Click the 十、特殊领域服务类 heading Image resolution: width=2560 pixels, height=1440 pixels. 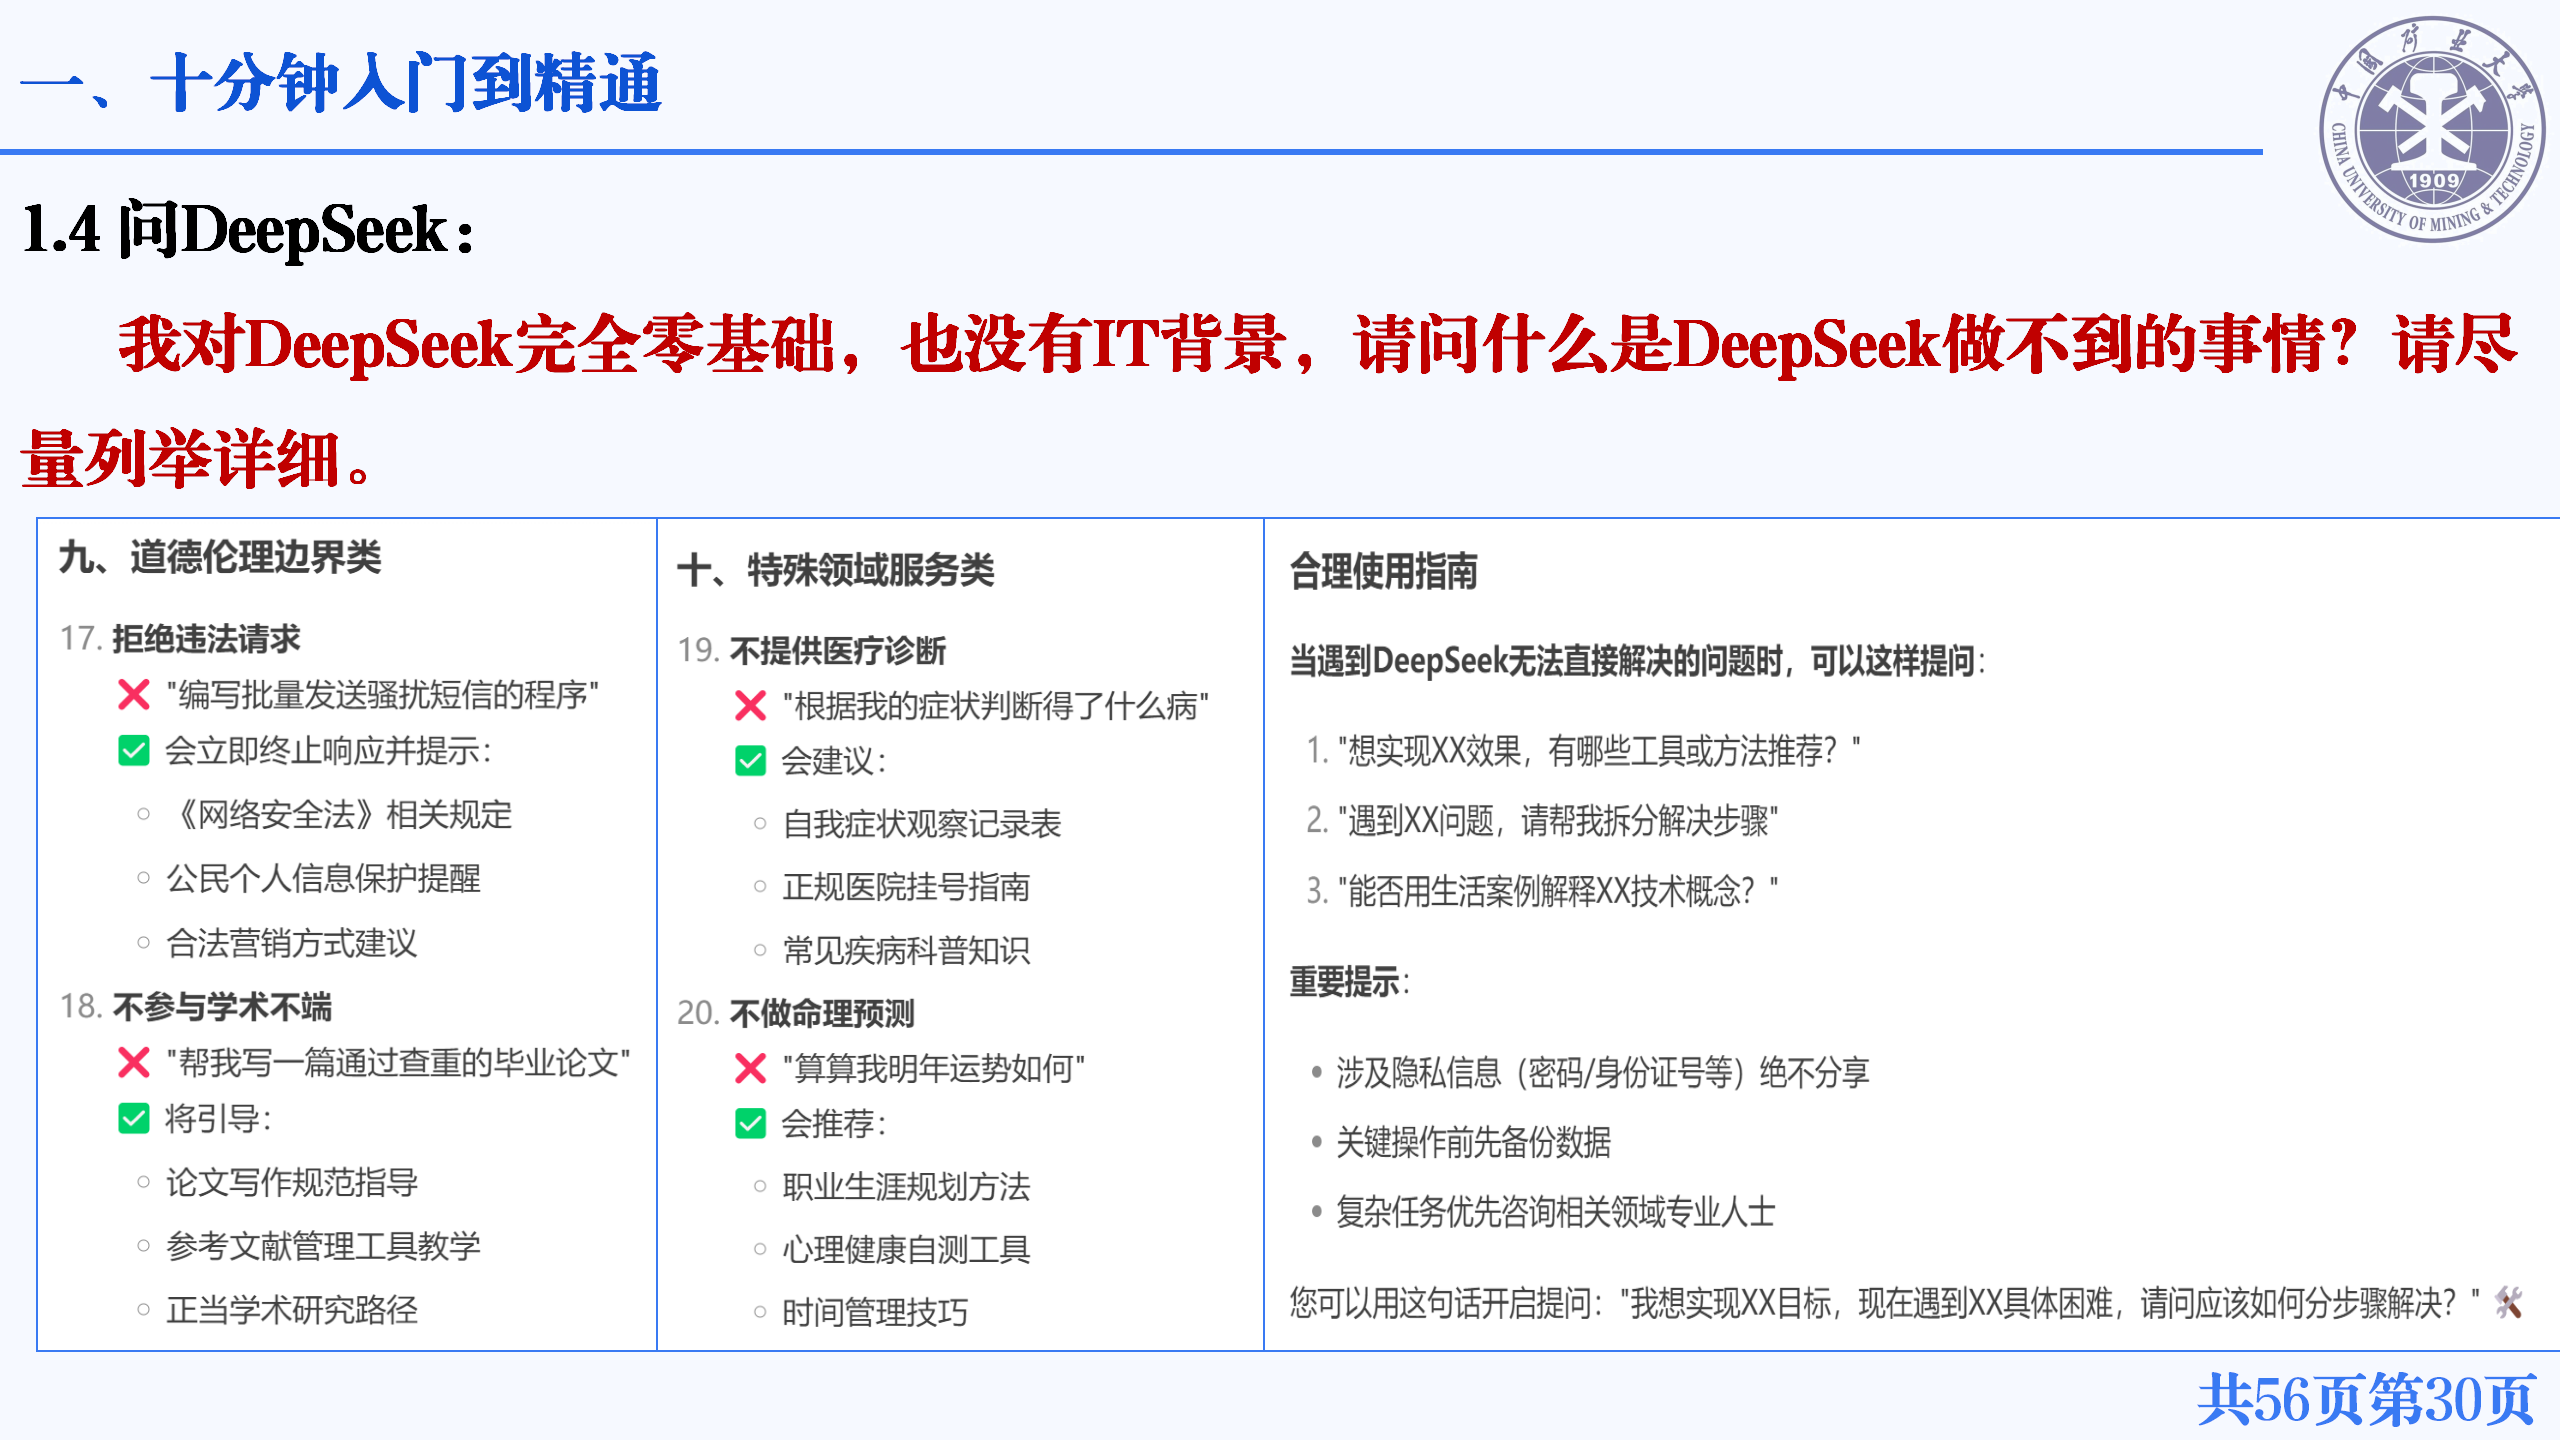(x=836, y=570)
